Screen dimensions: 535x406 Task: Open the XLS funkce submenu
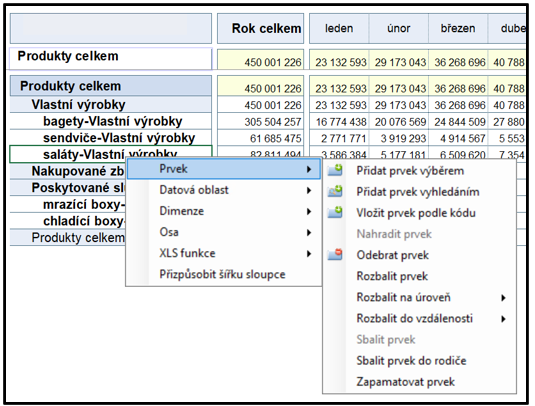click(224, 253)
